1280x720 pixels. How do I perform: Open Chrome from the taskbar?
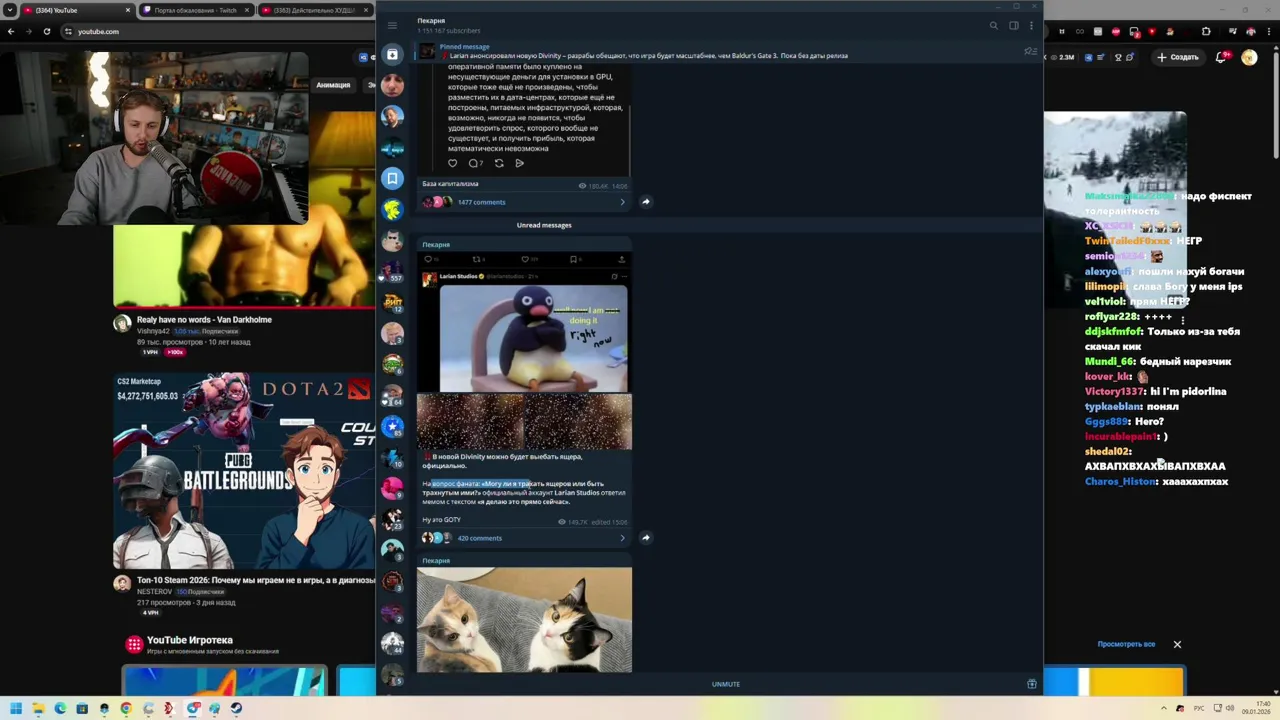pyautogui.click(x=126, y=708)
